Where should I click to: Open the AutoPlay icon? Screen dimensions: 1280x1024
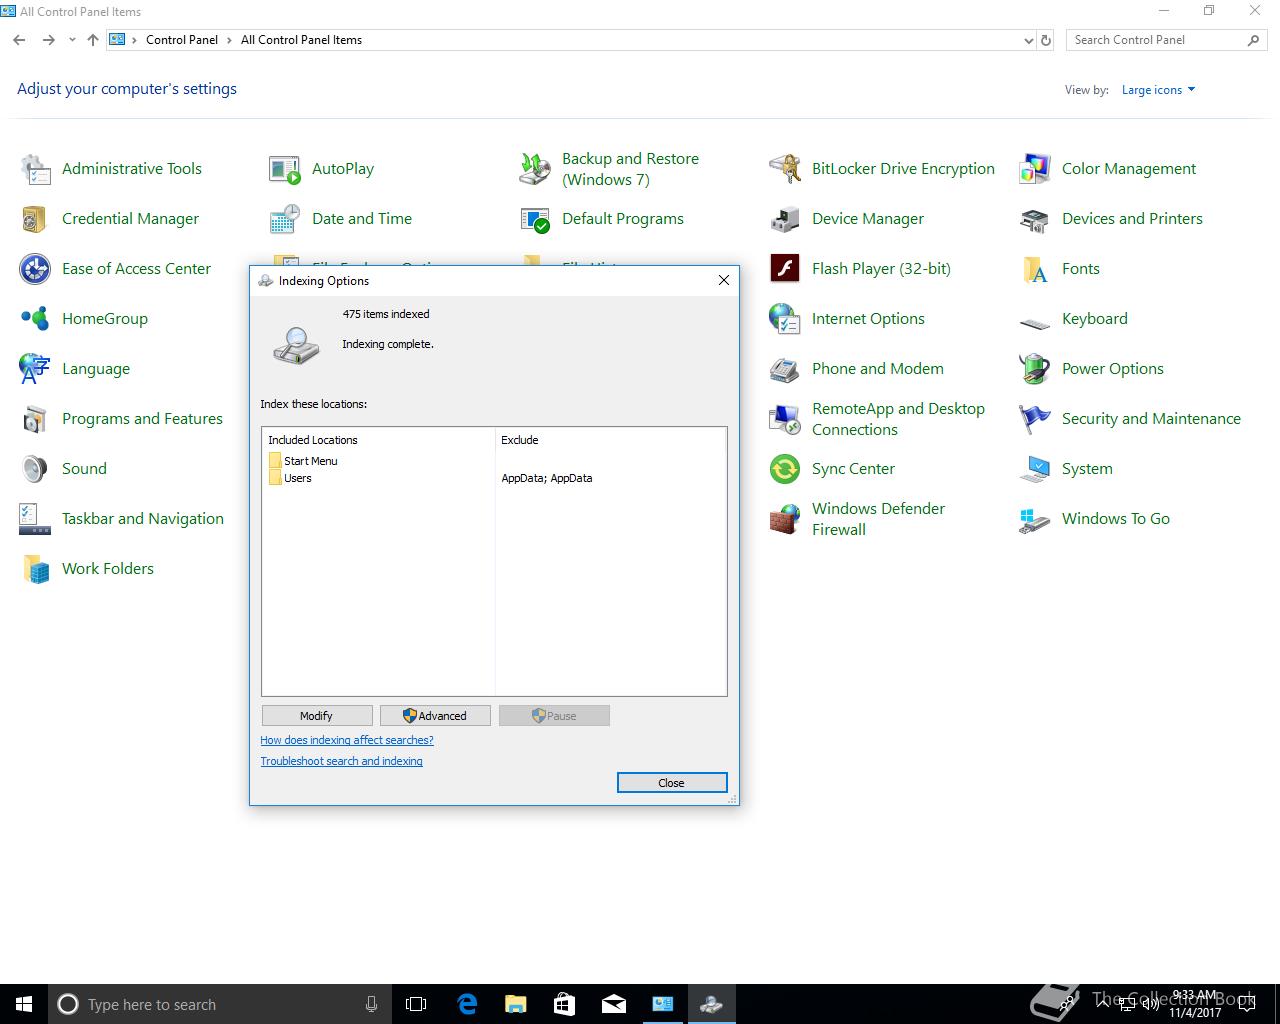click(x=285, y=169)
